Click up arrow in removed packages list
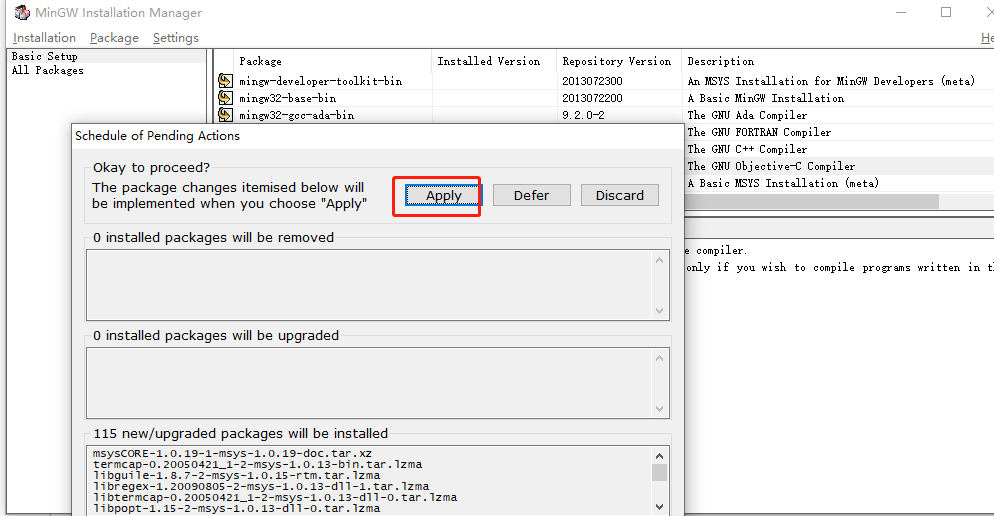This screenshot has width=994, height=516. [659, 260]
